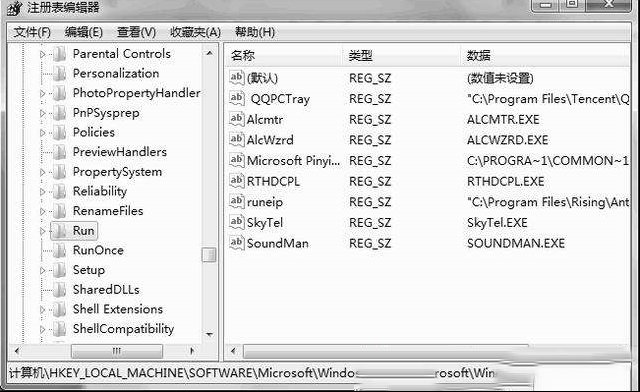Image resolution: width=640 pixels, height=392 pixels.
Task: Select the QQPCTray string value icon
Action: coord(237,98)
